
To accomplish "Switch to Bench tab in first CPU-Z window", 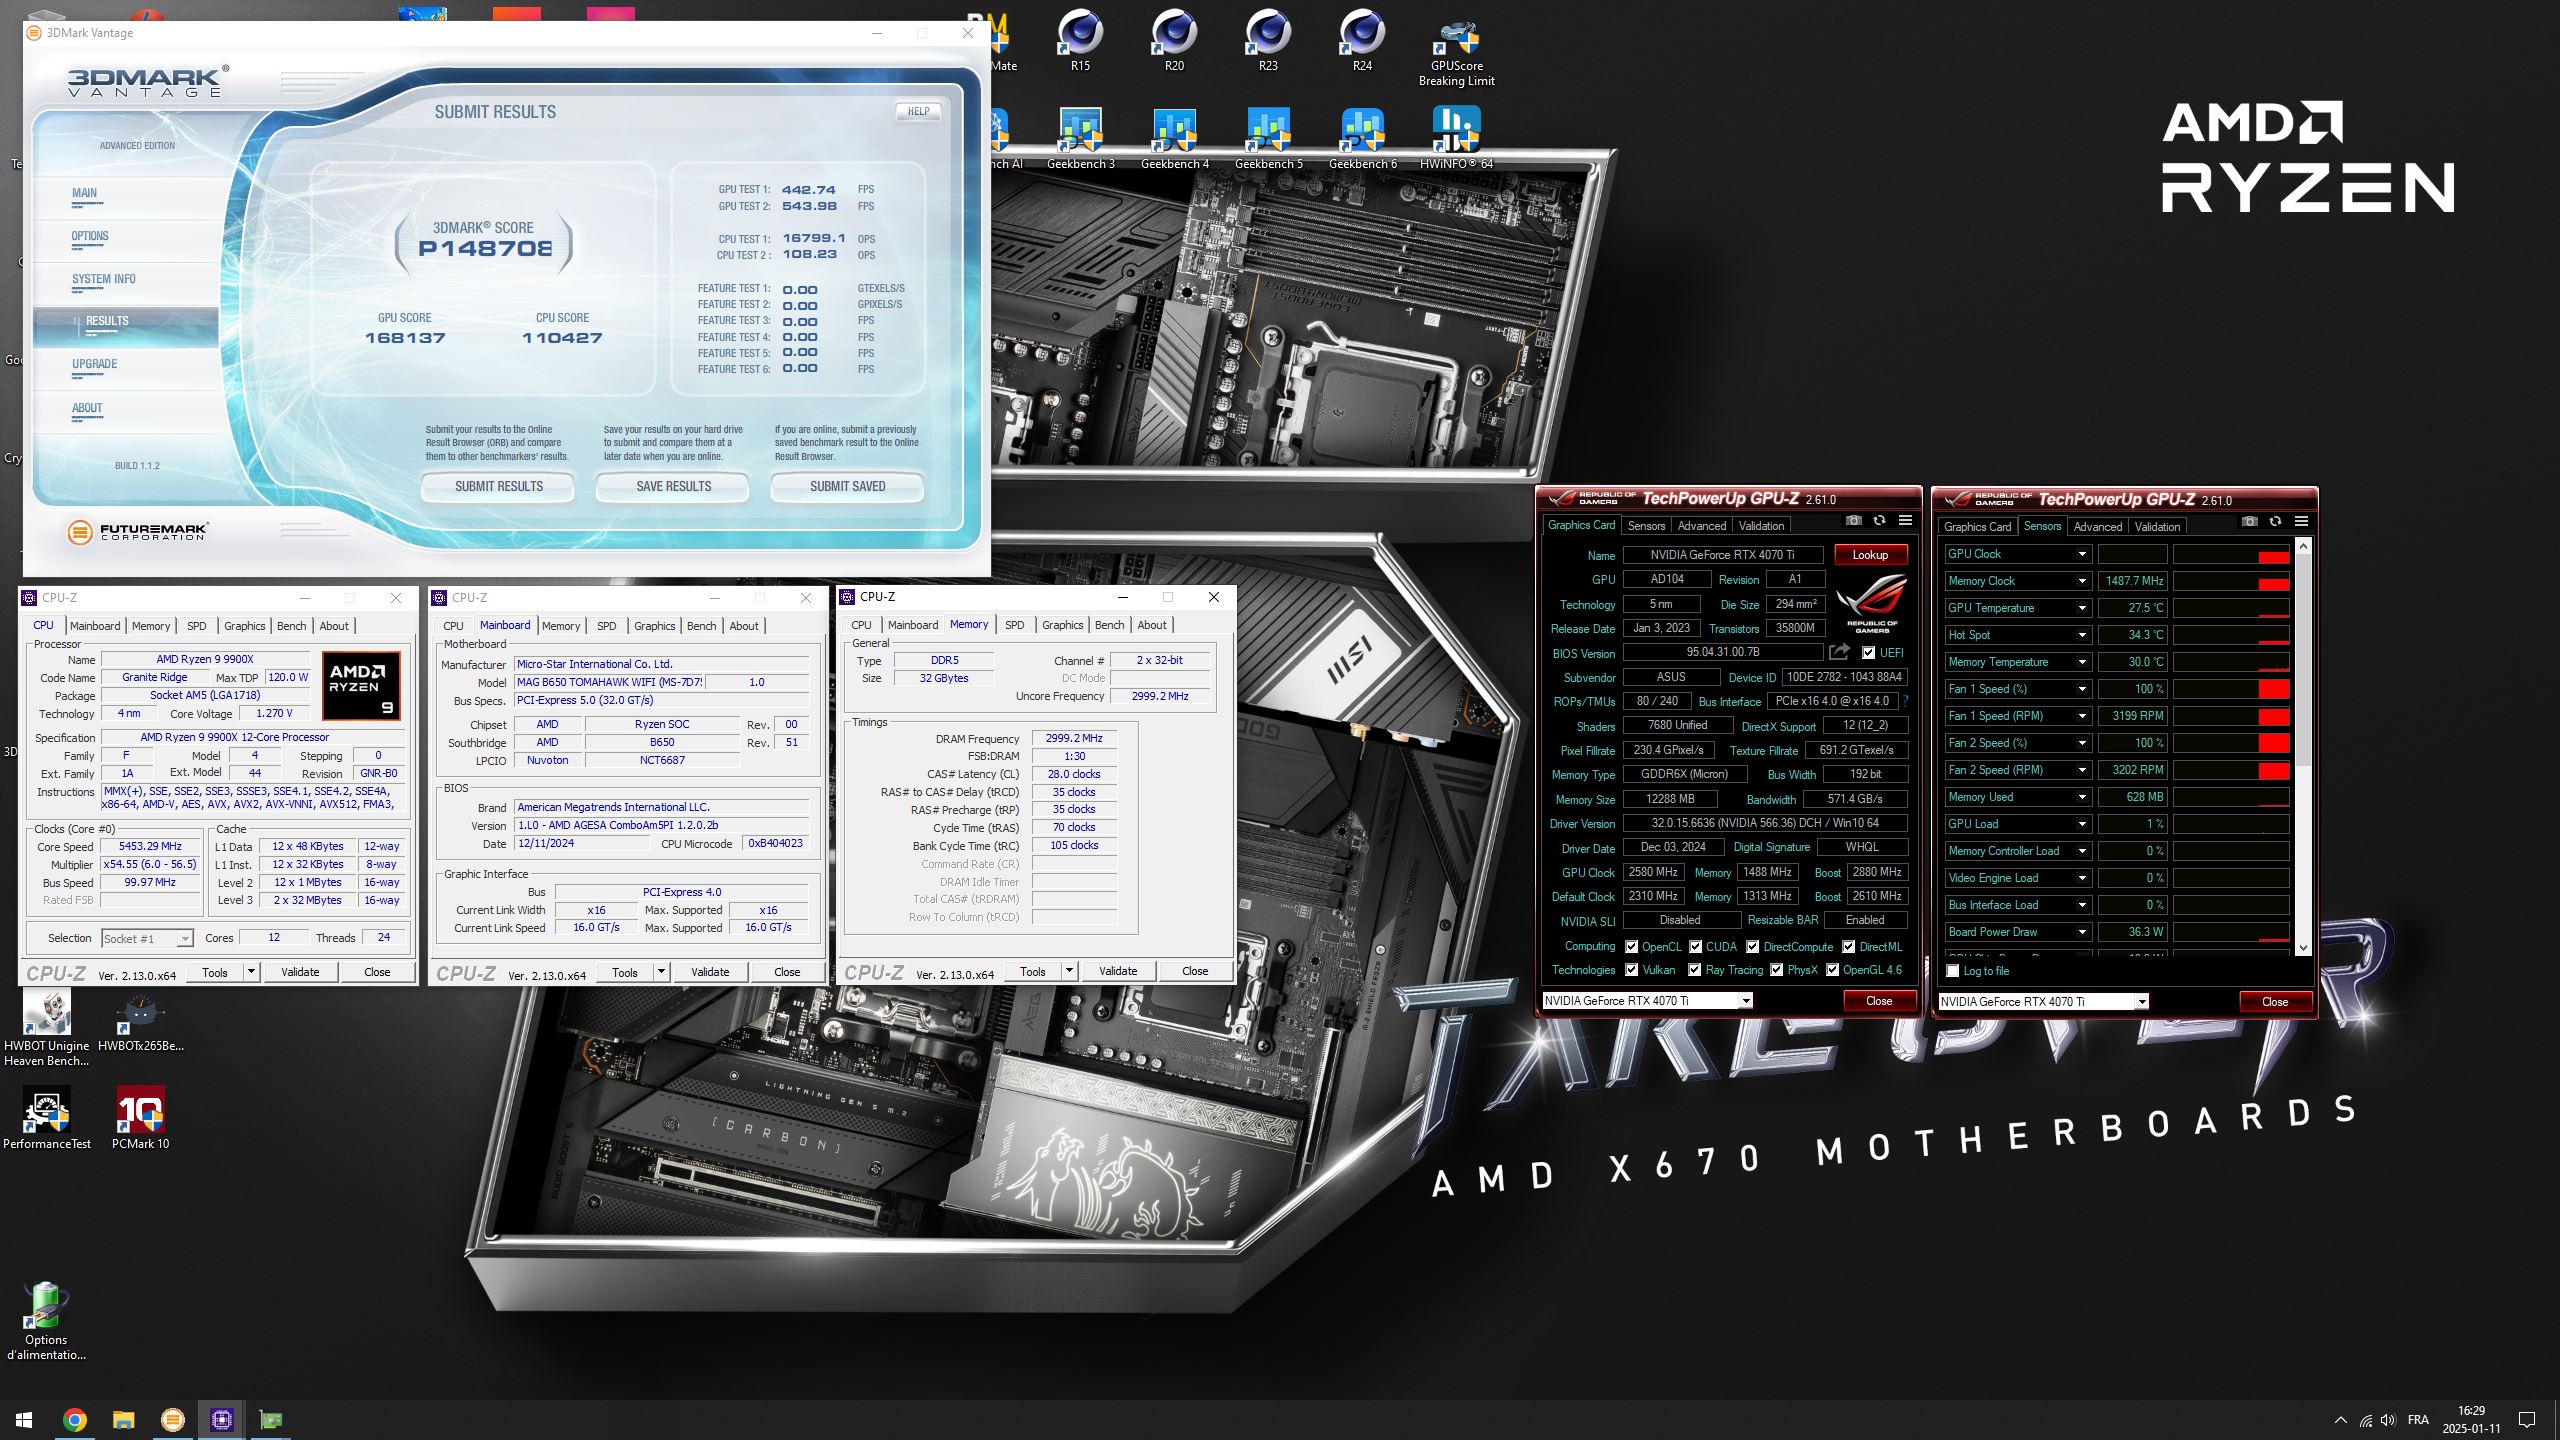I will tap(292, 626).
